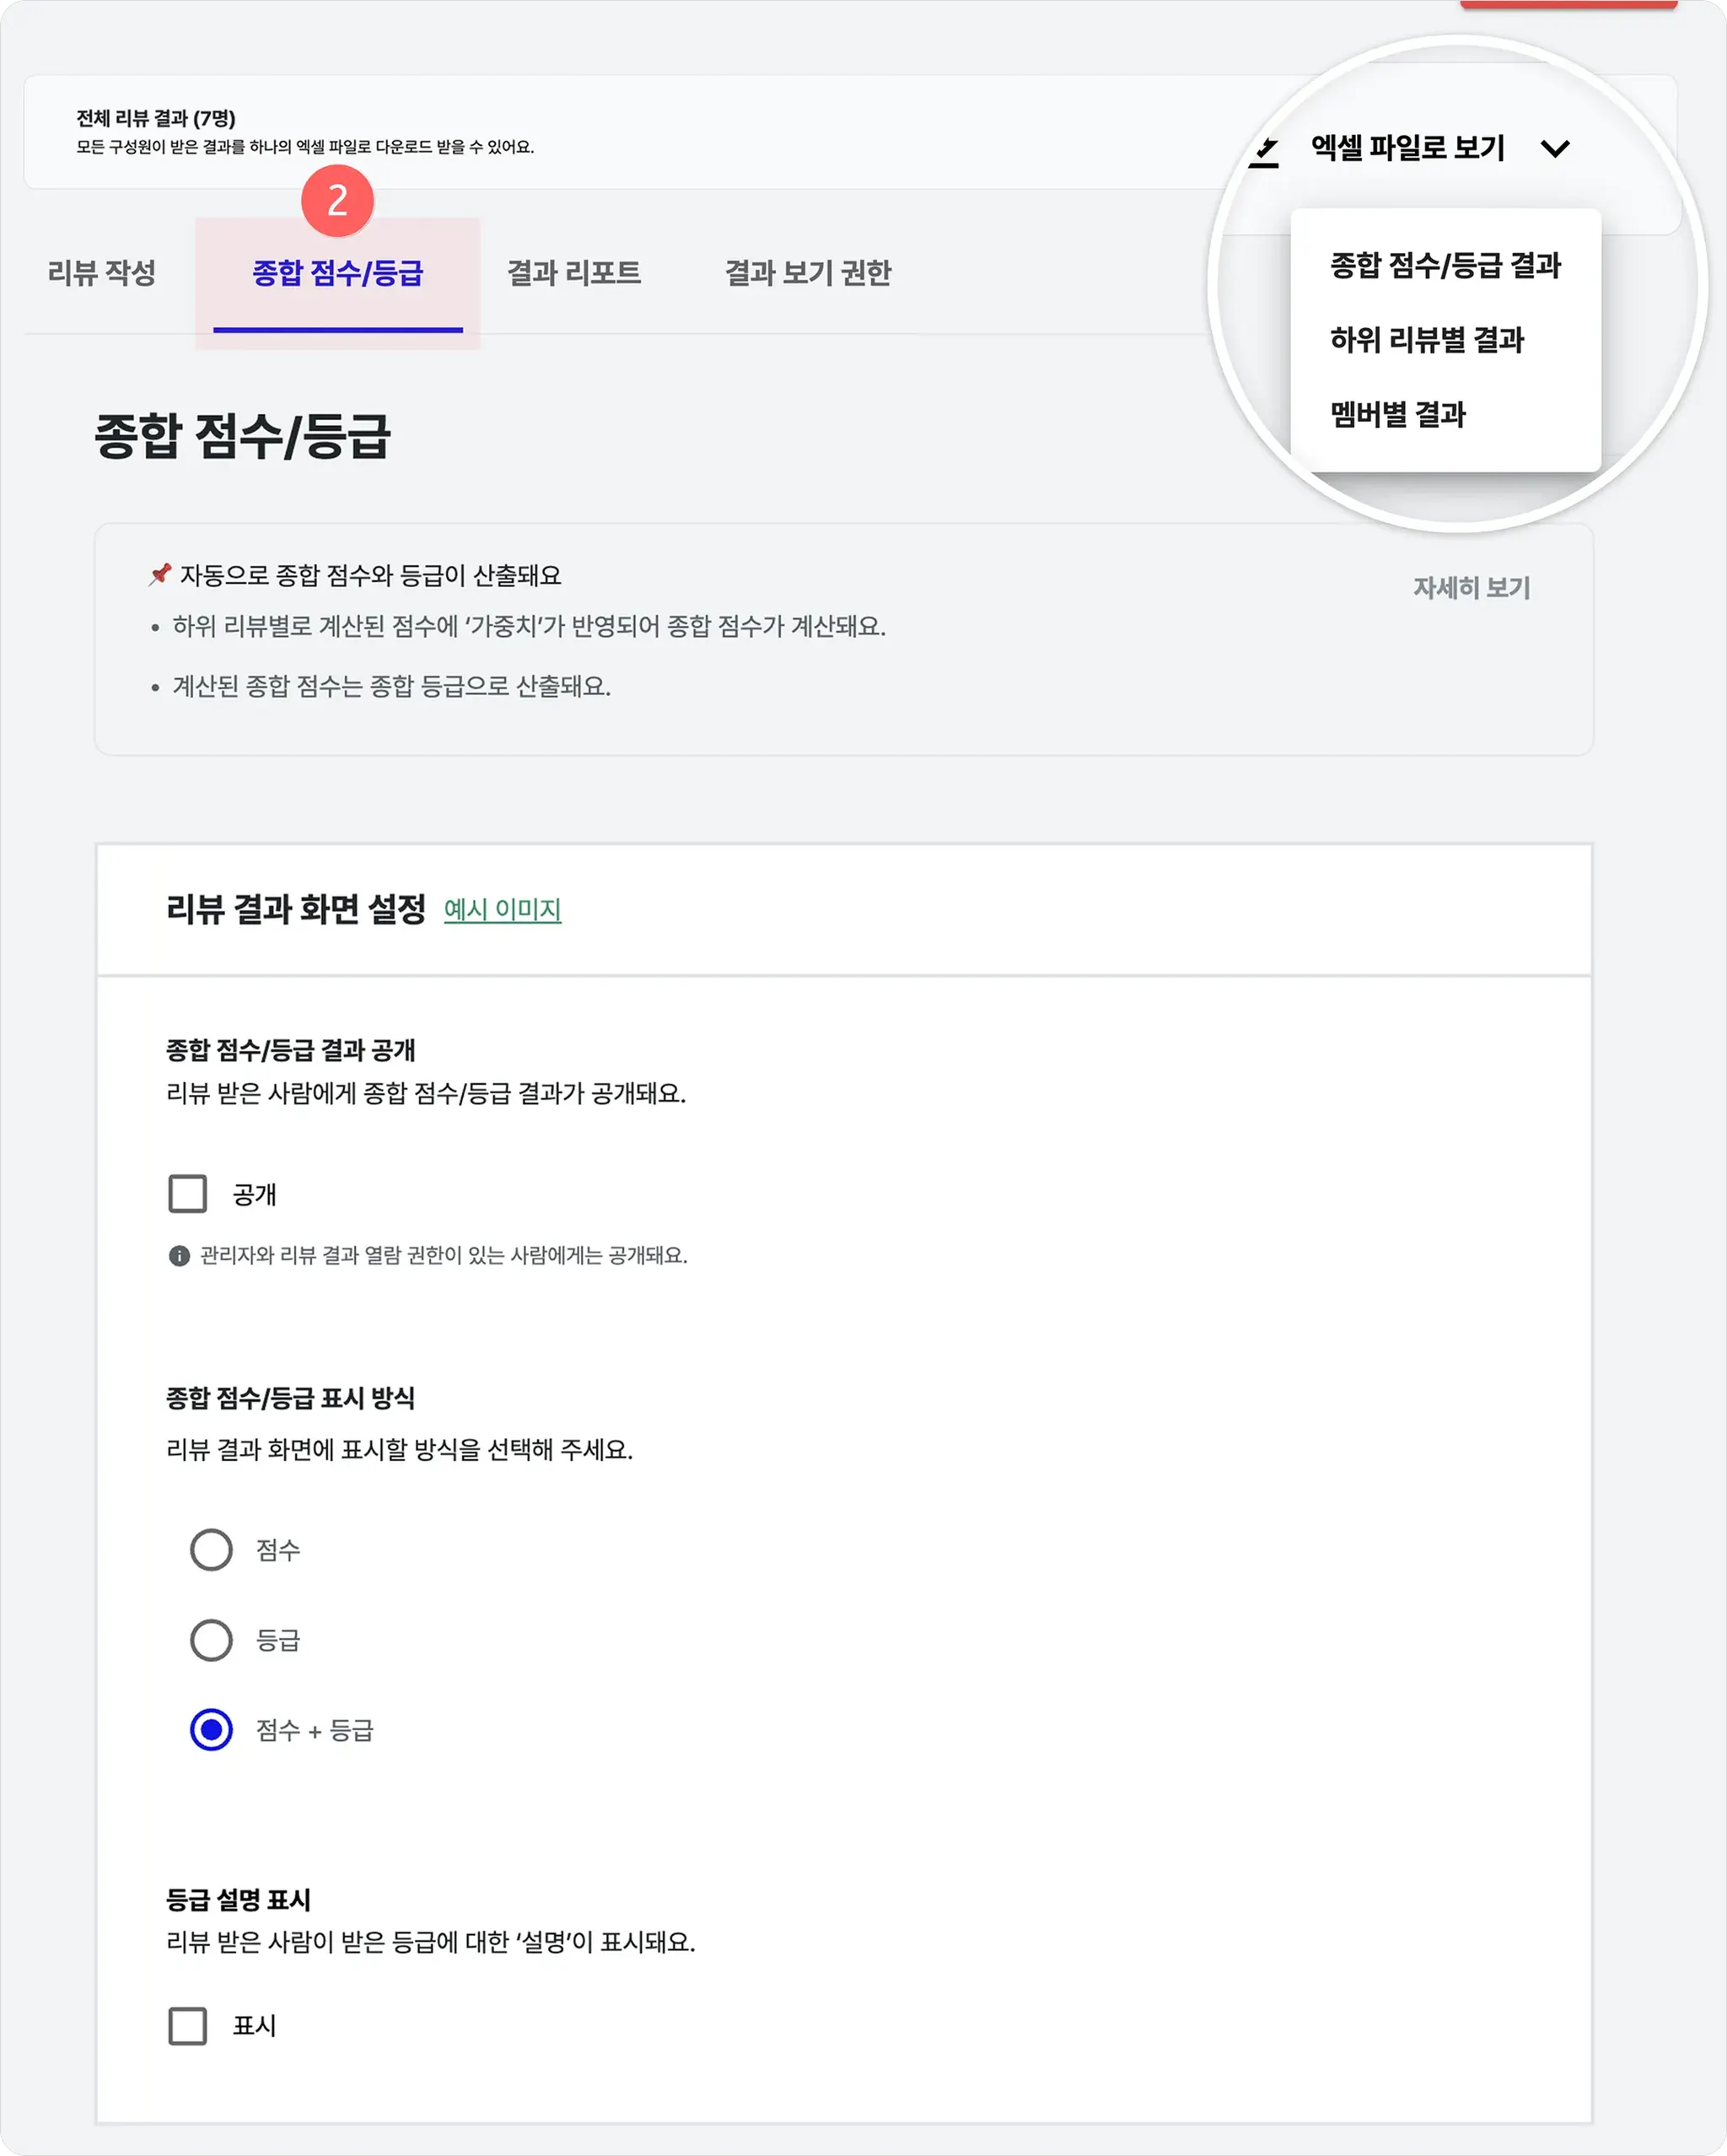Select 하위 리뷰별 결과 menu option
The height and width of the screenshot is (2156, 1727).
tap(1426, 341)
